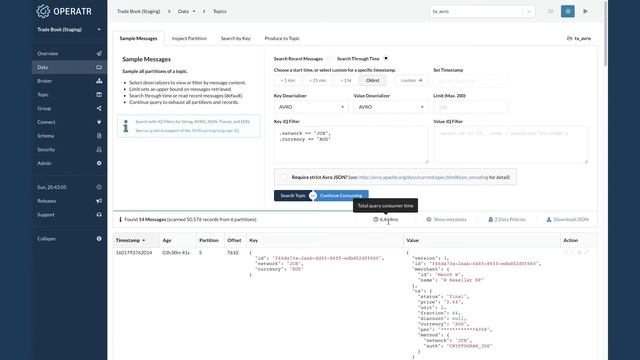Click the info icon next to Found 14 Messages
Image resolution: width=640 pixels, height=360 pixels.
(120, 220)
